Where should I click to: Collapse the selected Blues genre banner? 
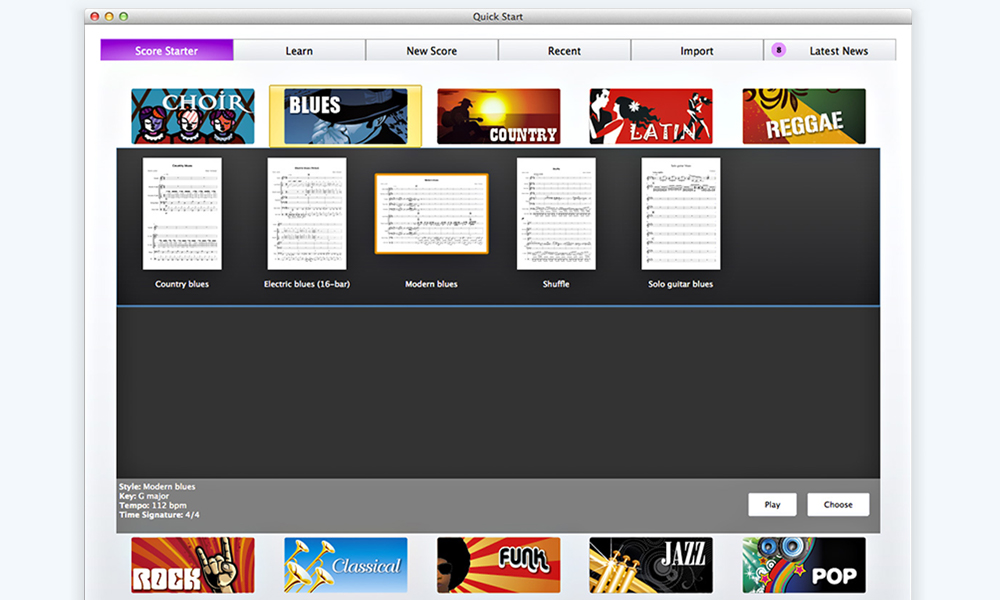[345, 116]
